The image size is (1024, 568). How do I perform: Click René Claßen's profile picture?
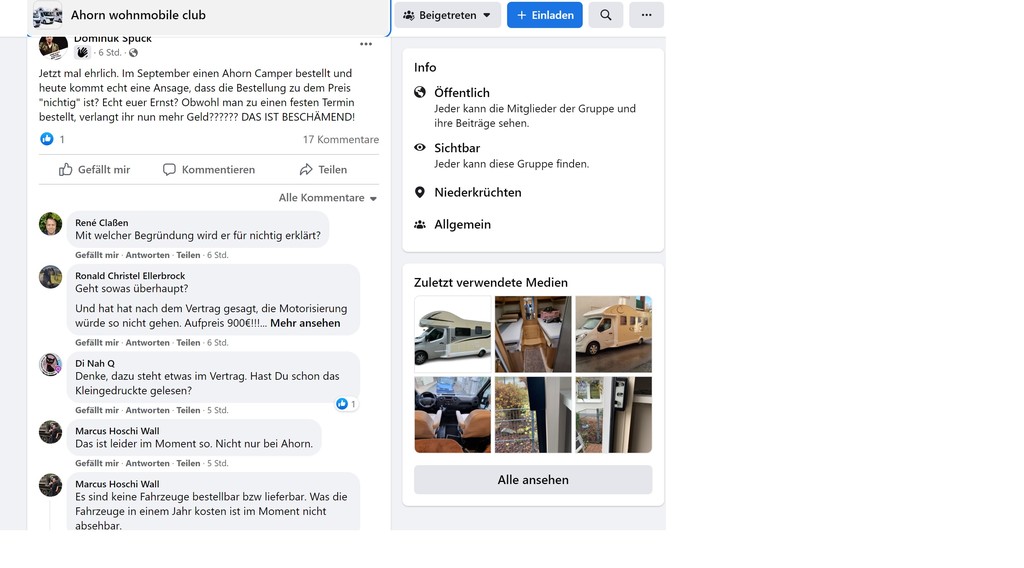pos(50,224)
